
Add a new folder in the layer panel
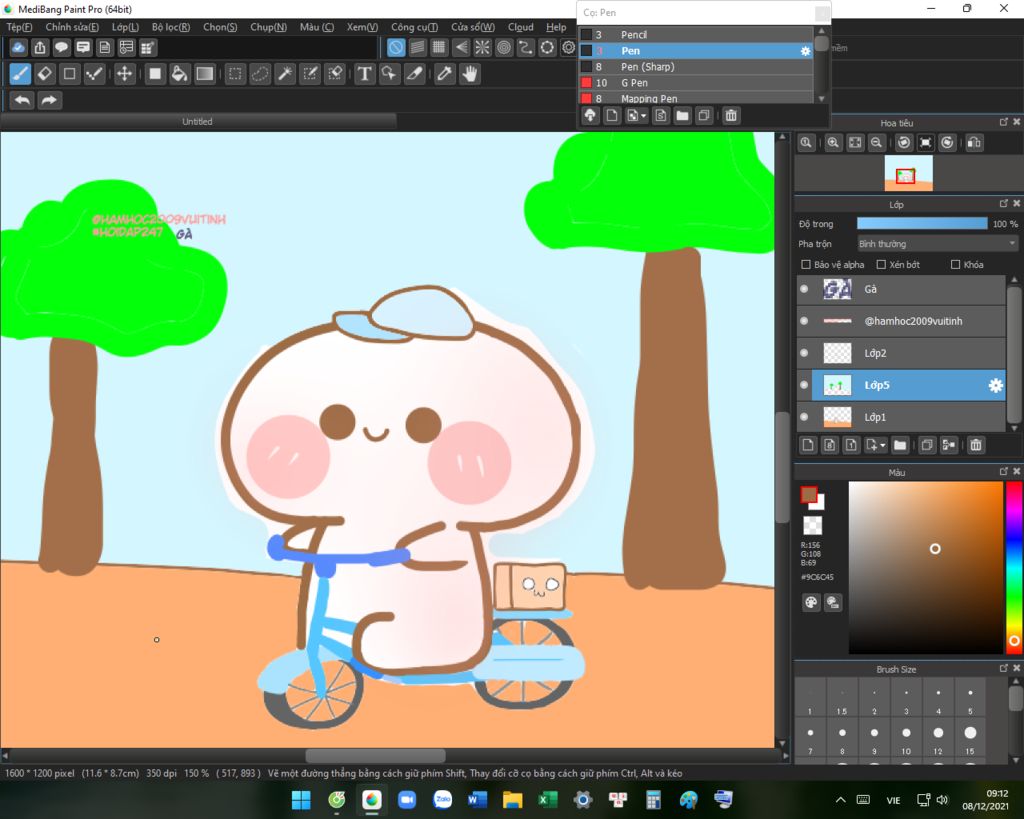[x=900, y=445]
